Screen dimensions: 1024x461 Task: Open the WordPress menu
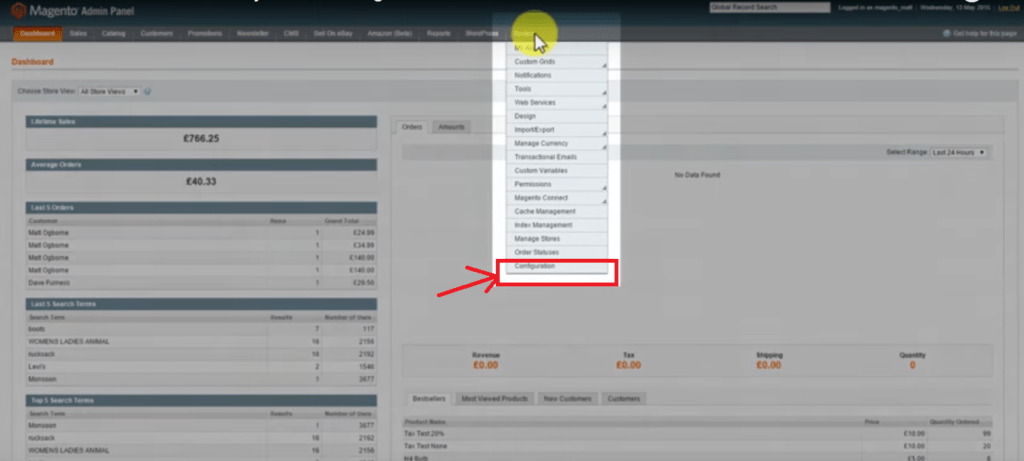point(482,33)
